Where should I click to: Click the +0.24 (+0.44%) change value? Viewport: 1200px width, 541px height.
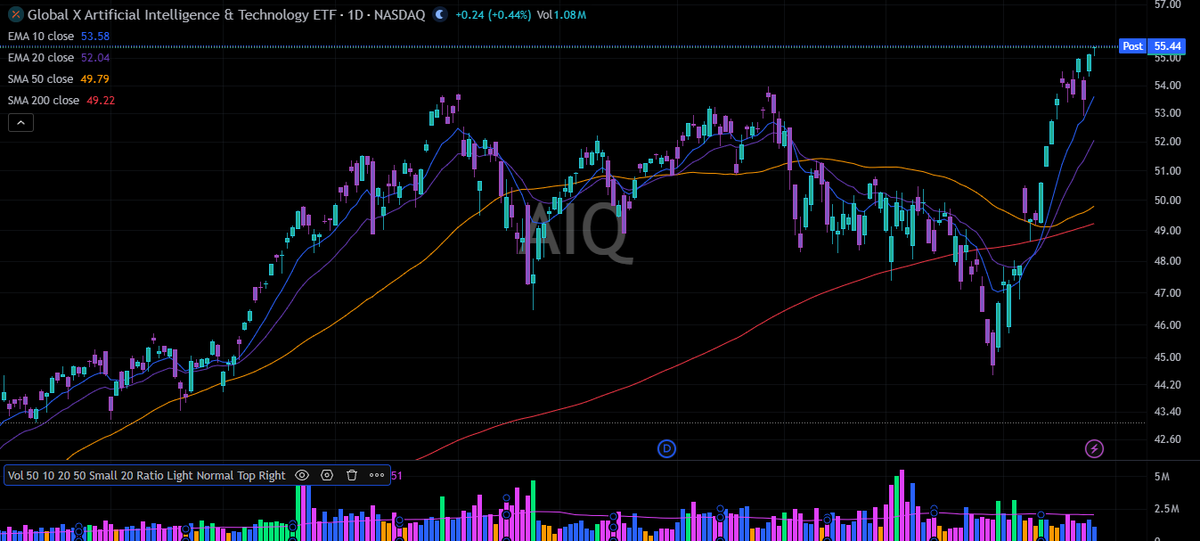click(x=492, y=16)
